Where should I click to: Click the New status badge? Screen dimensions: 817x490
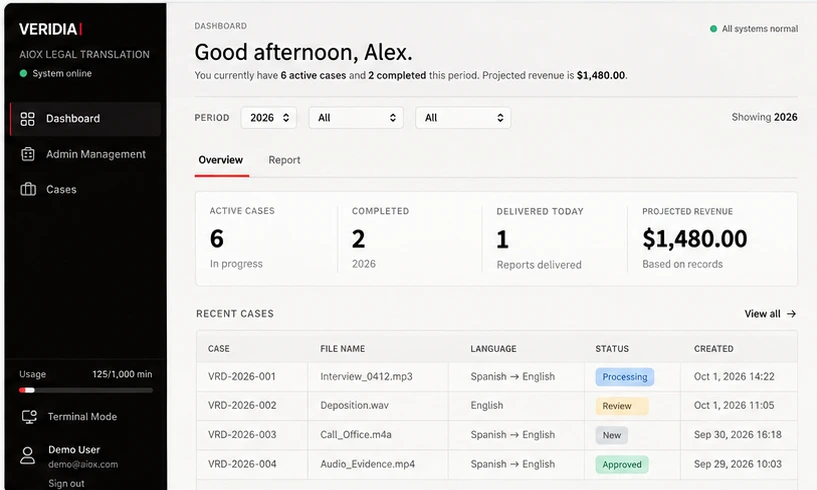coord(612,435)
